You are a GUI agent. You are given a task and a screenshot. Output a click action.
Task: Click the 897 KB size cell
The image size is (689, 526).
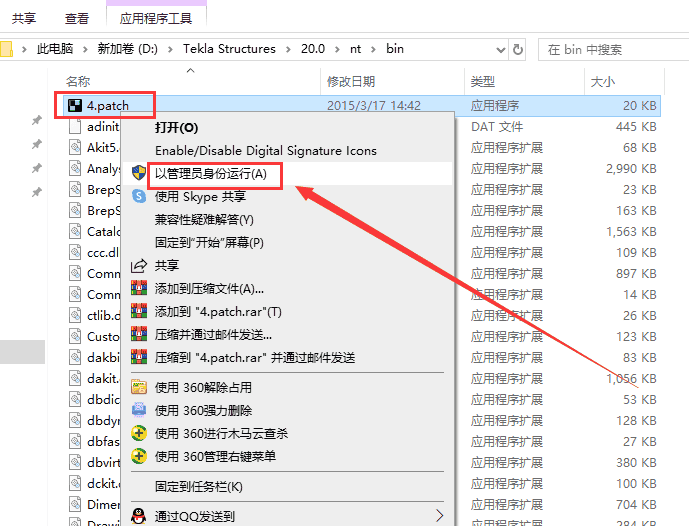point(636,273)
